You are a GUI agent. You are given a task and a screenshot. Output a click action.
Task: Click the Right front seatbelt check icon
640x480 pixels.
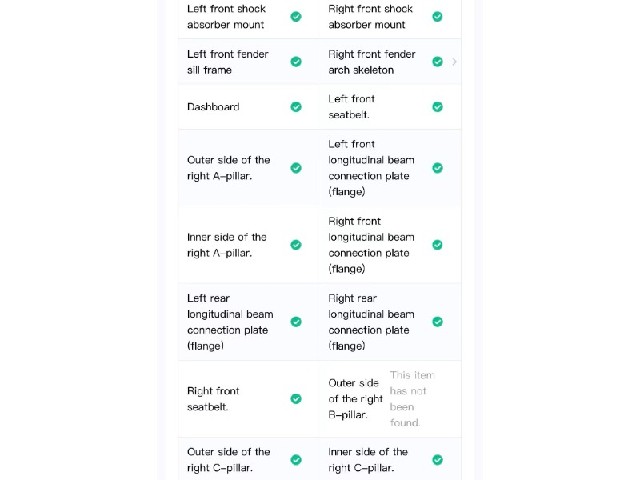point(296,399)
